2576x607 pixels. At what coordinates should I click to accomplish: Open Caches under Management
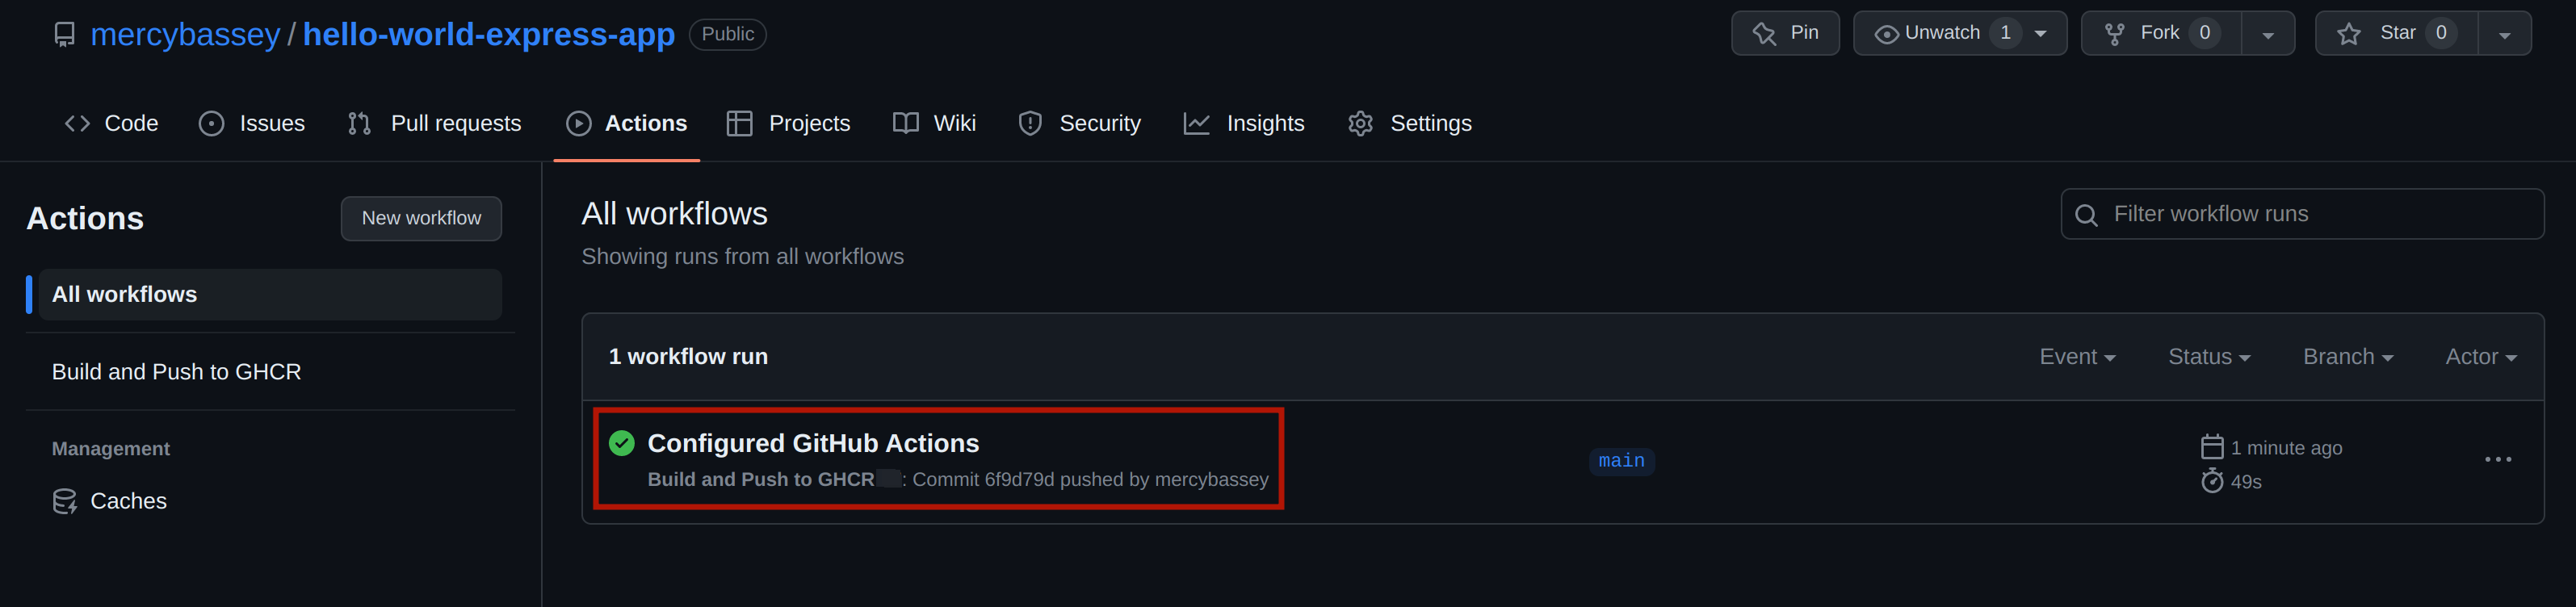(128, 501)
